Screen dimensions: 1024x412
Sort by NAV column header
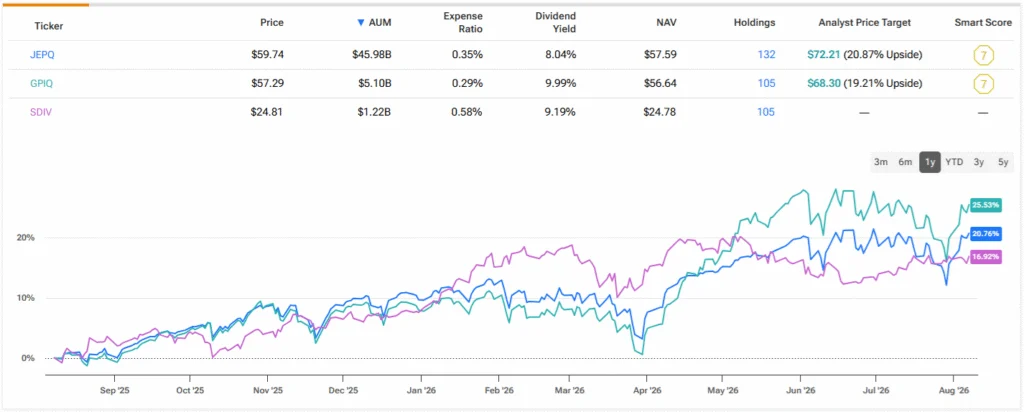[667, 22]
